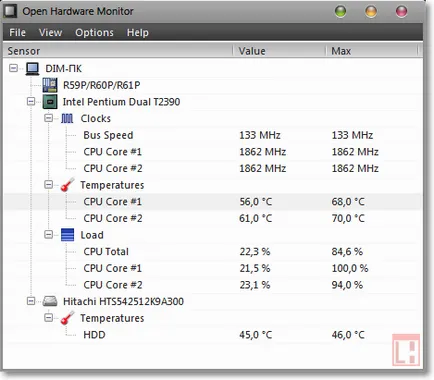Click the Clocks waveform icon

67,118
